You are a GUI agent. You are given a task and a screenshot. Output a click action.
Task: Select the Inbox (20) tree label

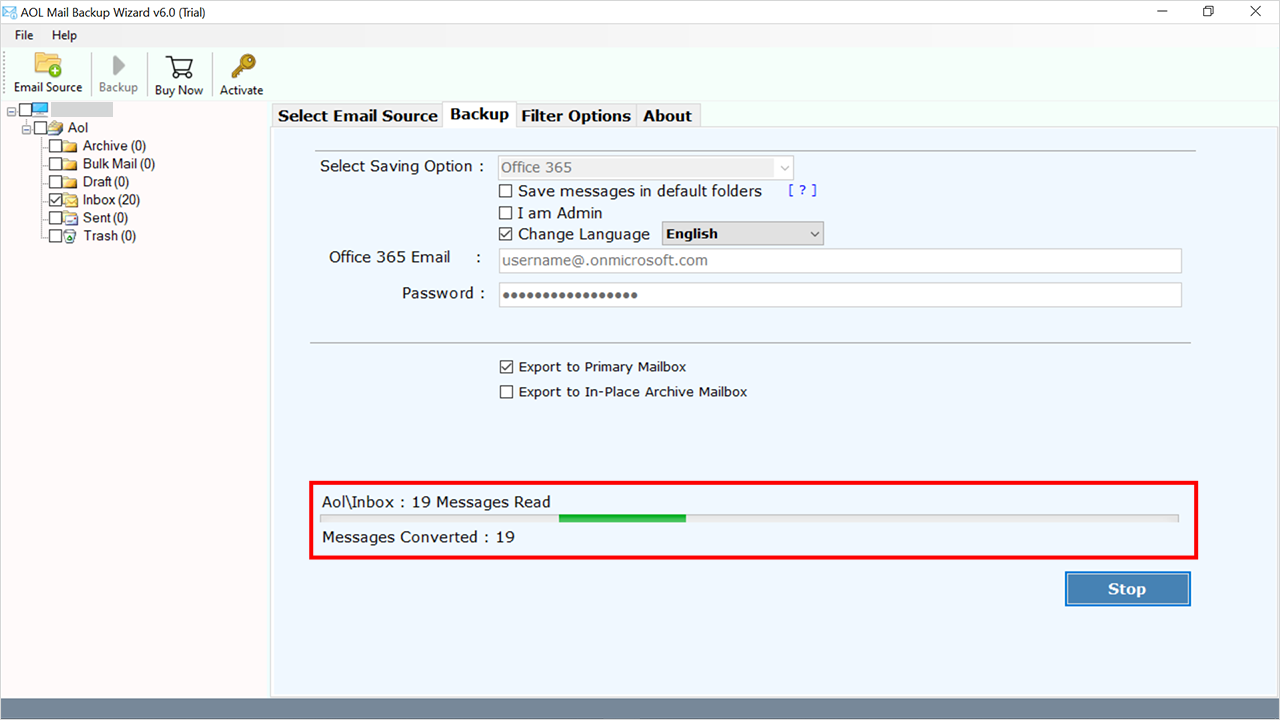111,200
